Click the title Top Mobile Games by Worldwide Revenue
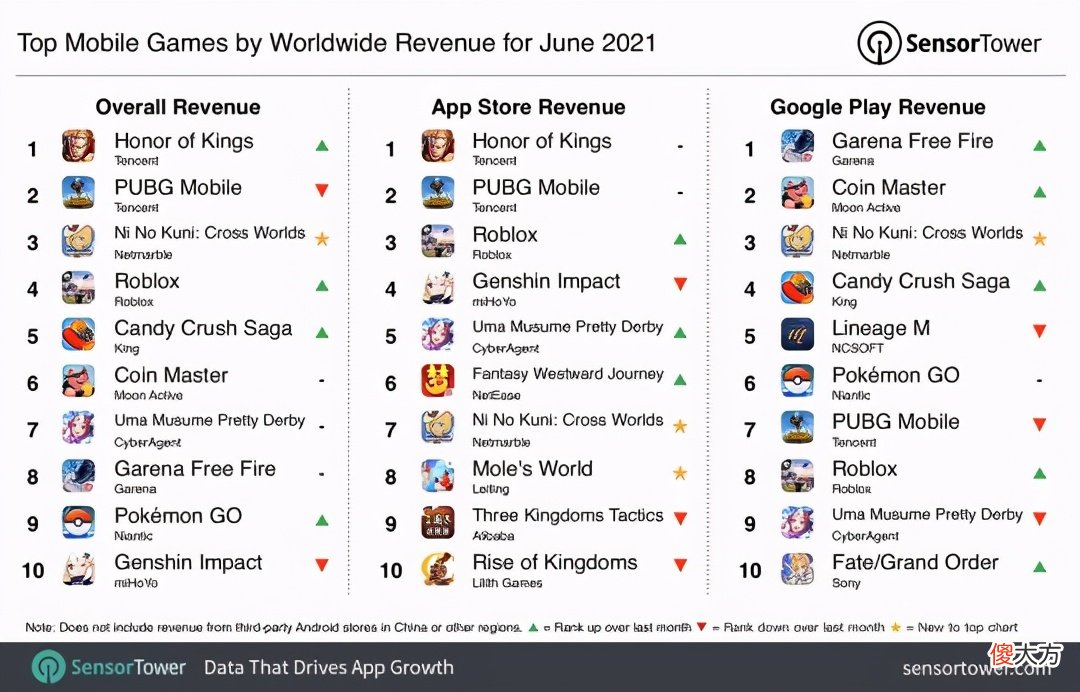This screenshot has height=692, width=1080. [336, 43]
